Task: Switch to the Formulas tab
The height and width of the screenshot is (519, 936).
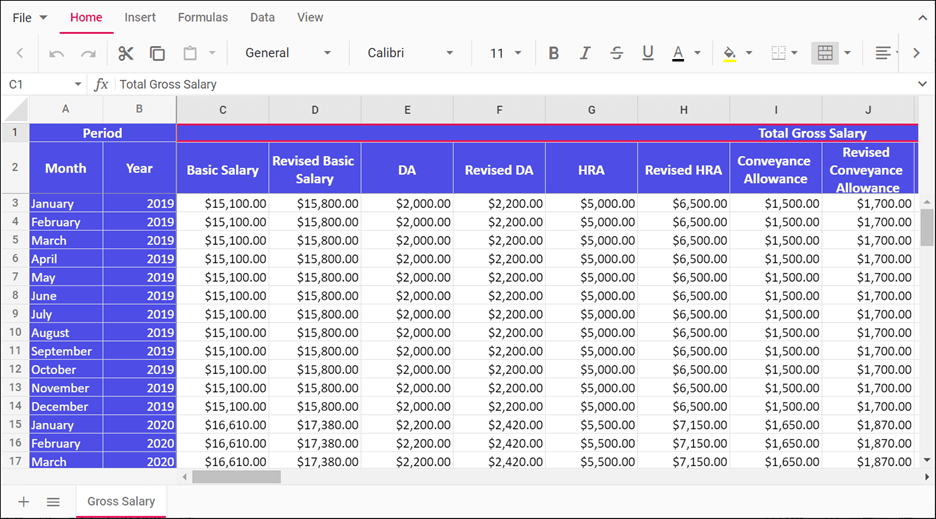Action: (203, 17)
